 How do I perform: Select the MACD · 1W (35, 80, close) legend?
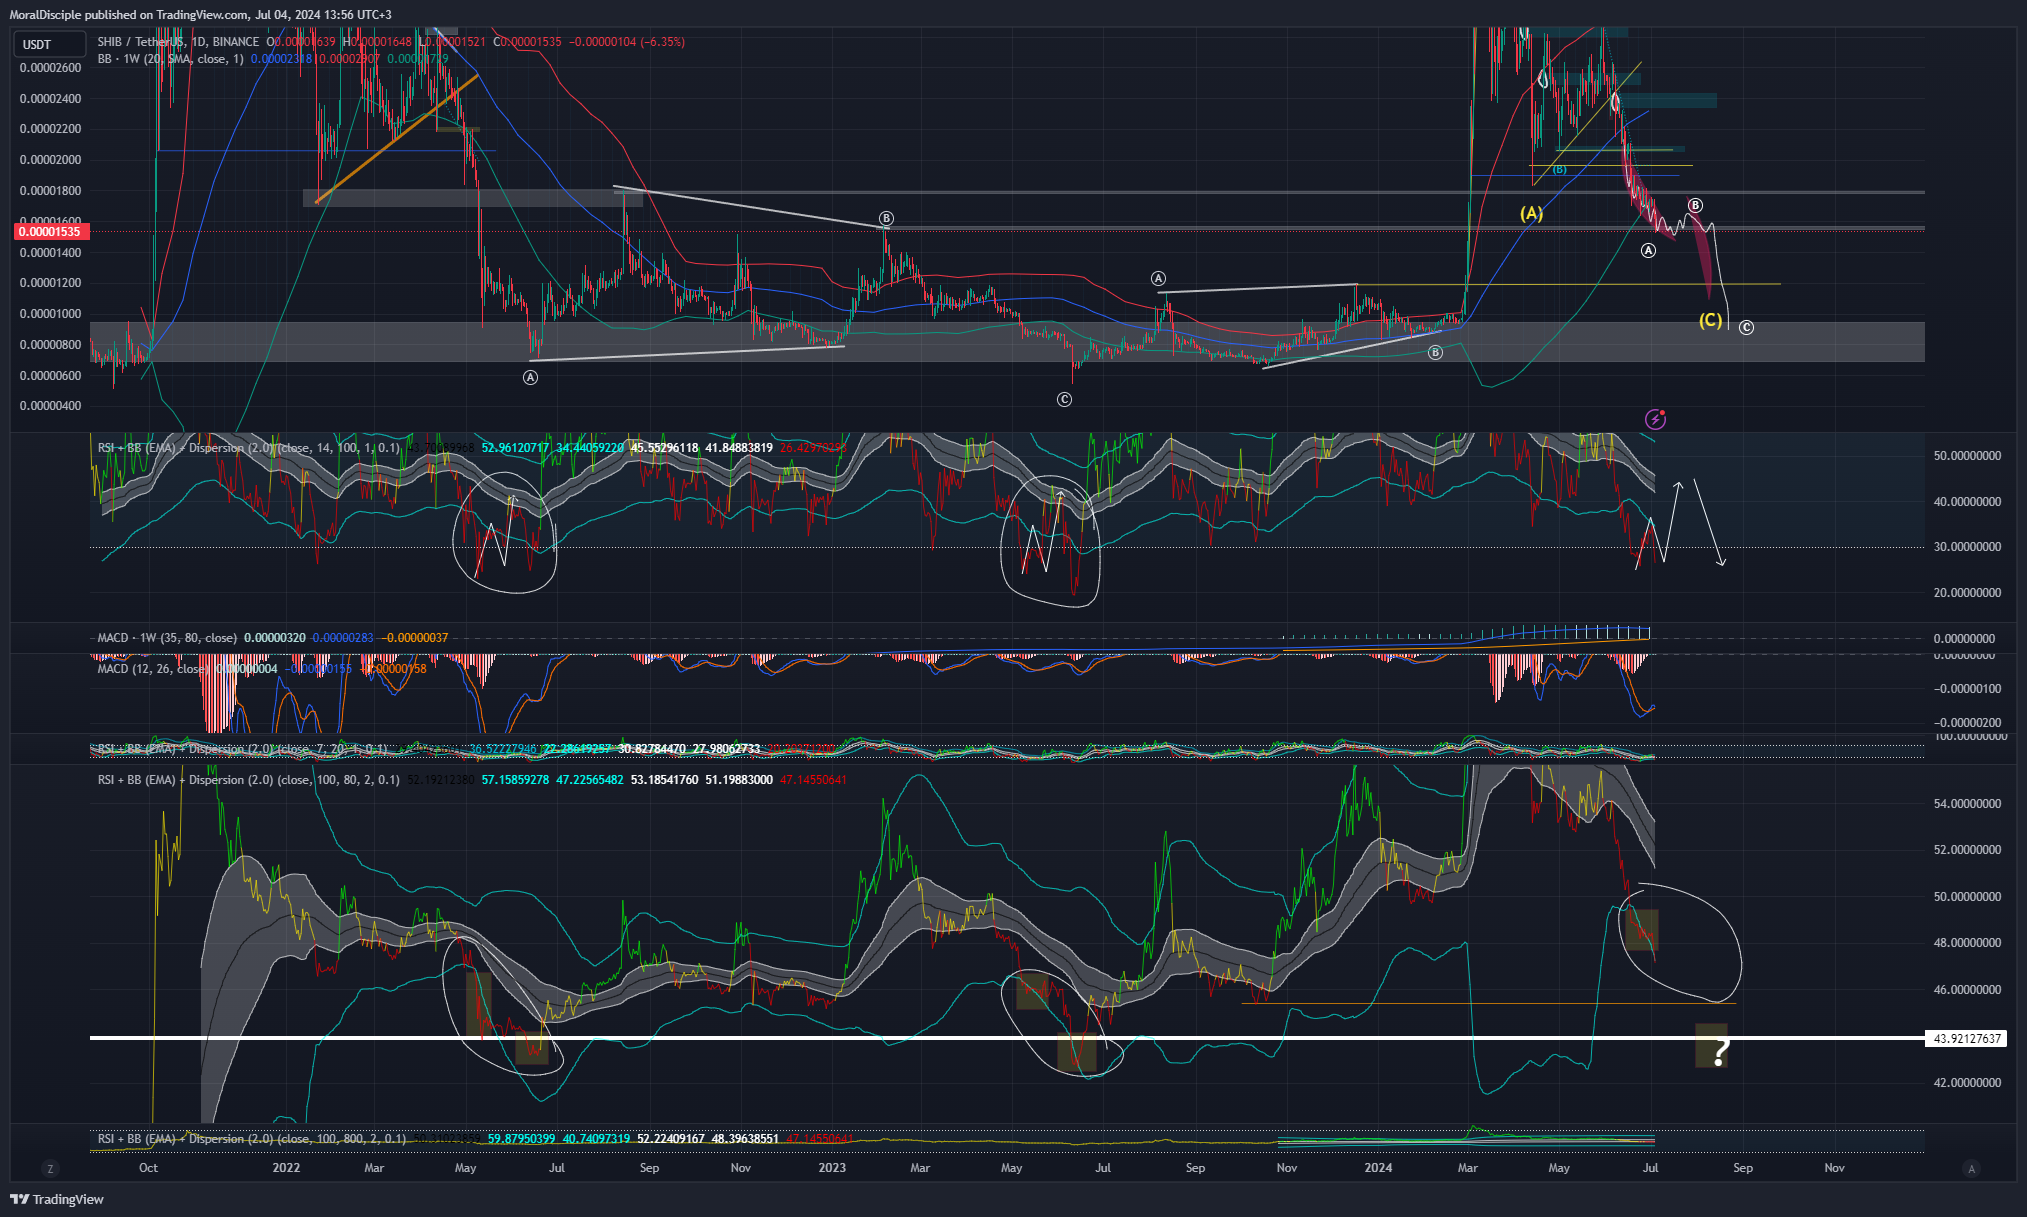coord(167,638)
